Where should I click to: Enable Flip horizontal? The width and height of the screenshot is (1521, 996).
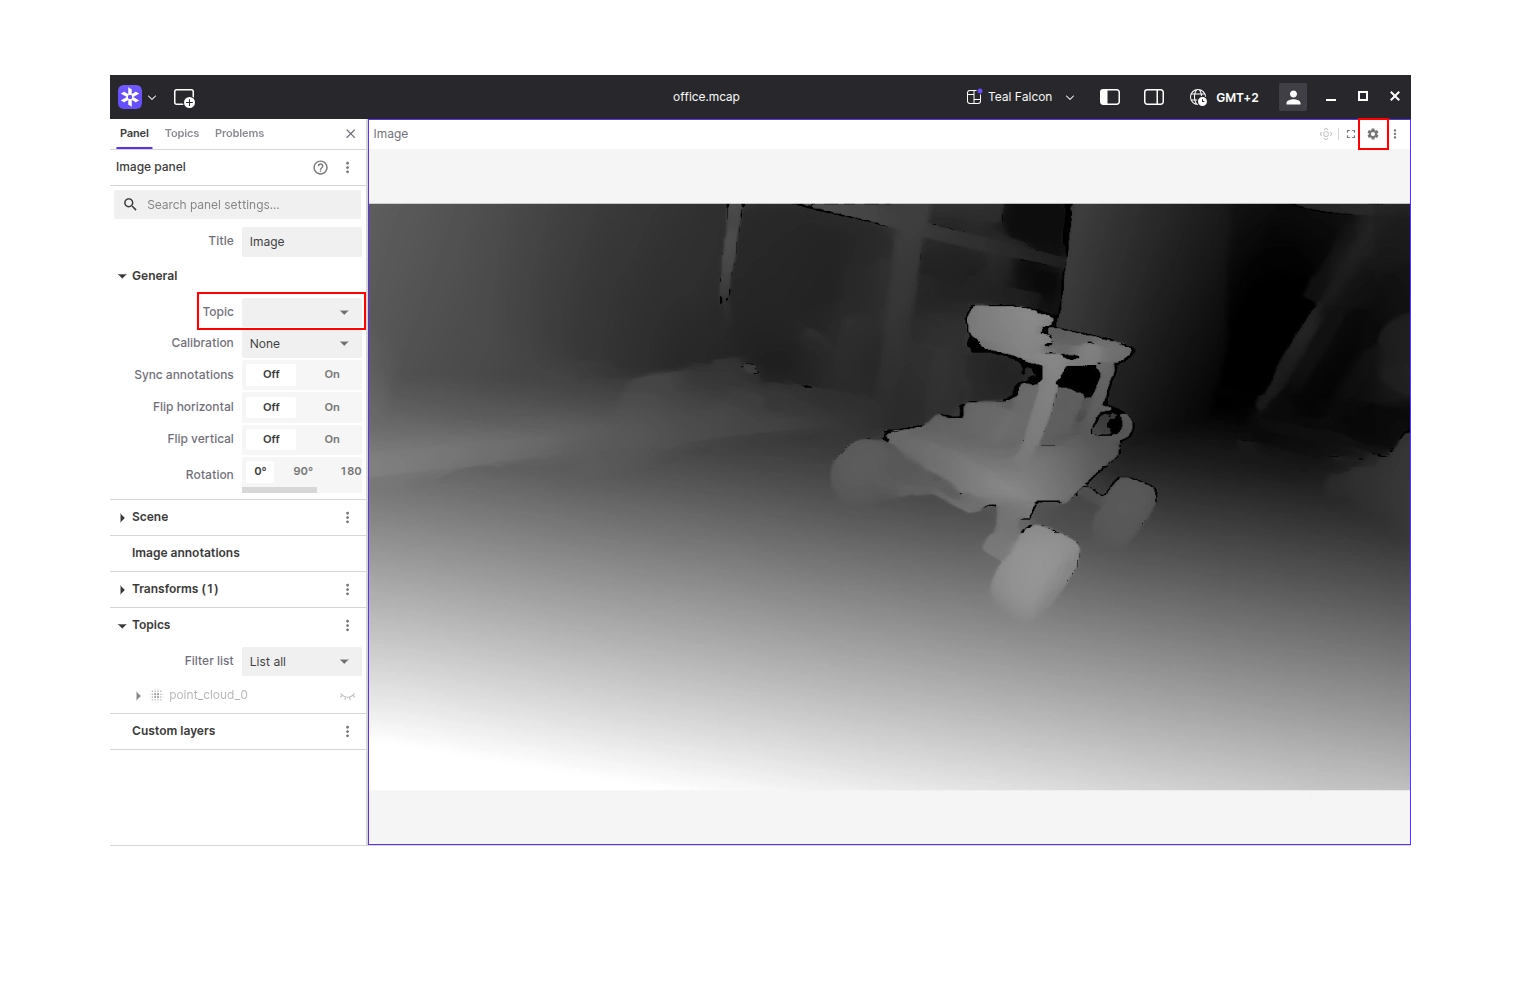pyautogui.click(x=331, y=406)
